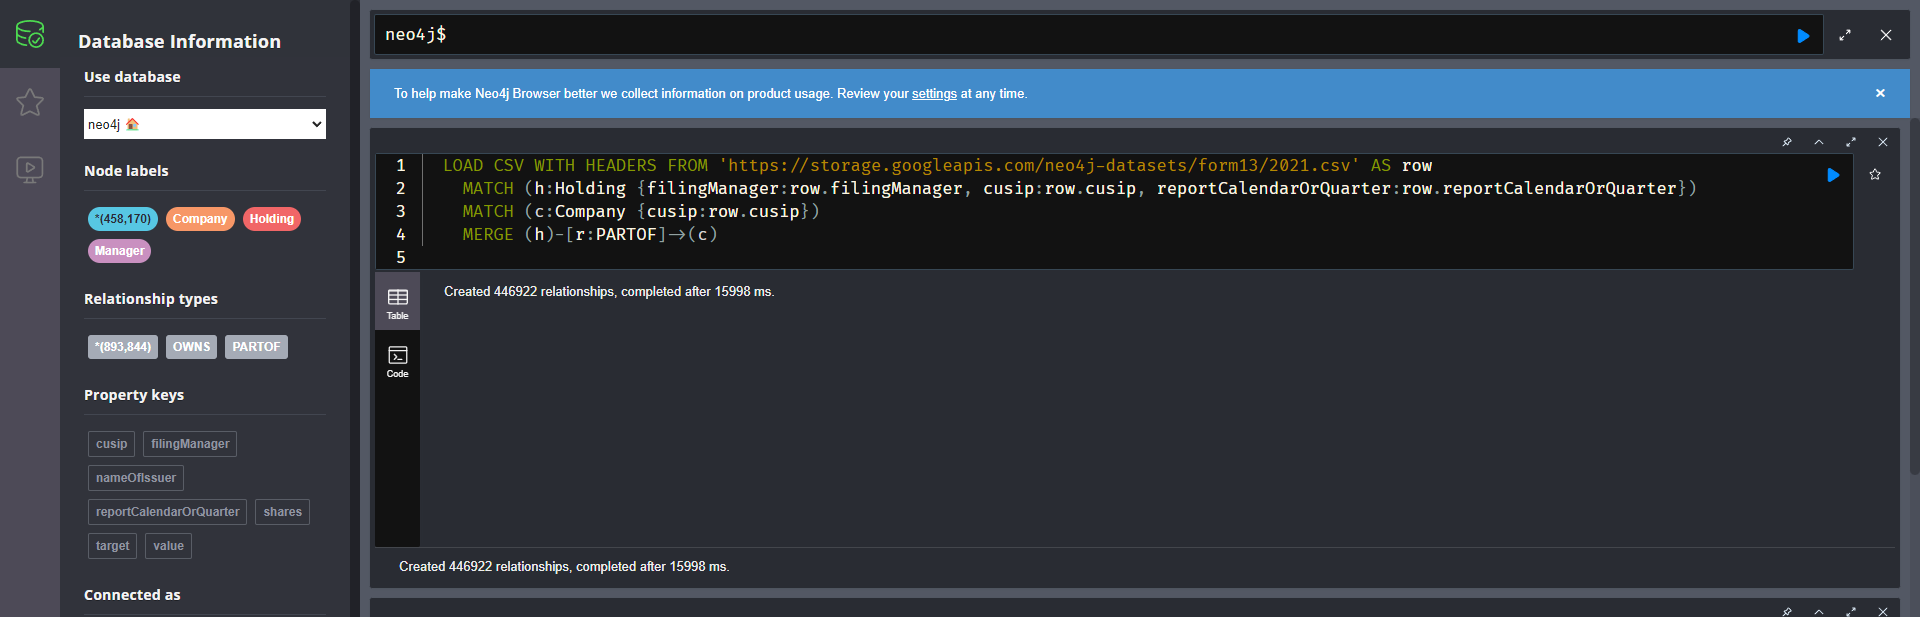The height and width of the screenshot is (617, 1920).
Task: Click the reportCalendarOrQuarter property key
Action: [167, 512]
